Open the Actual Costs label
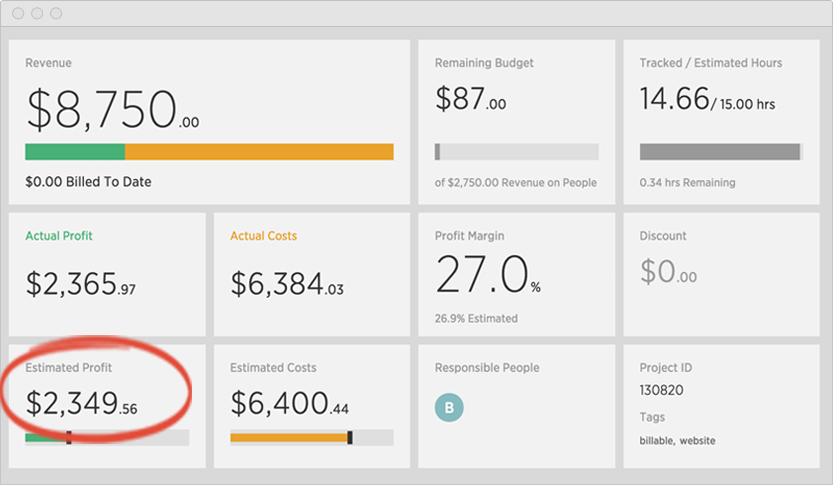Screen dimensions: 833x485 pyautogui.click(x=264, y=236)
